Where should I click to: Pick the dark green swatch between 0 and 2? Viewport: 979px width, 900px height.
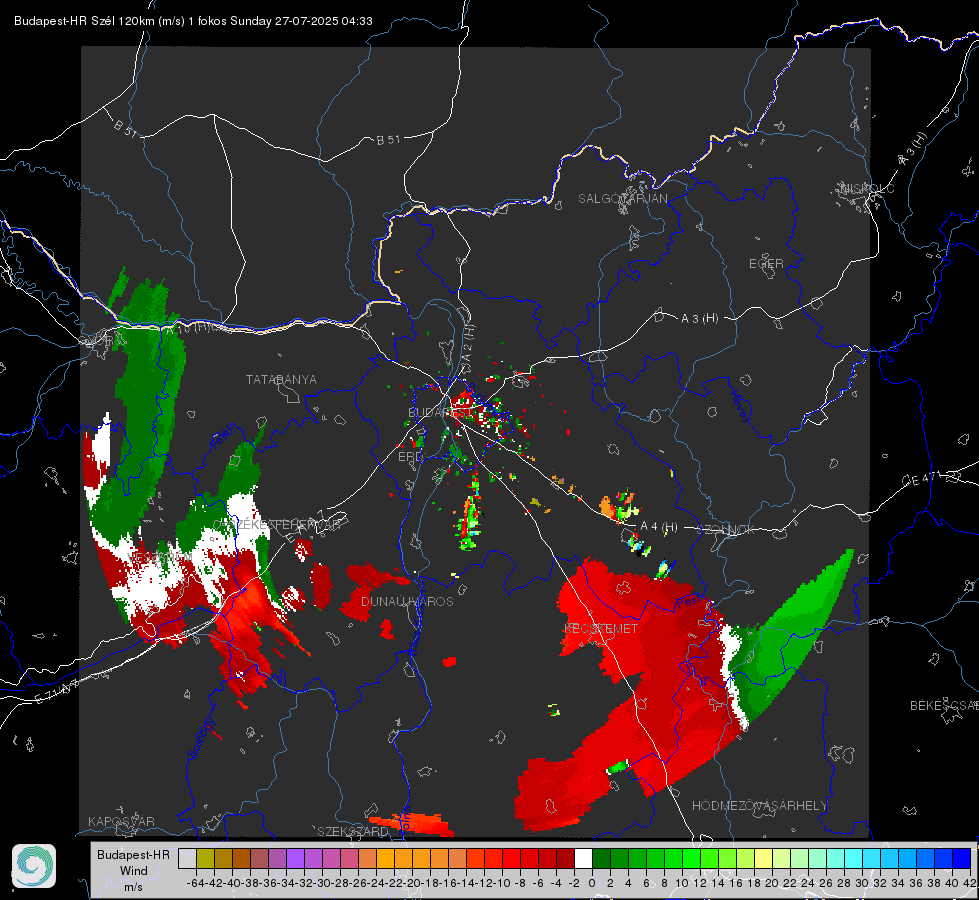pos(601,858)
